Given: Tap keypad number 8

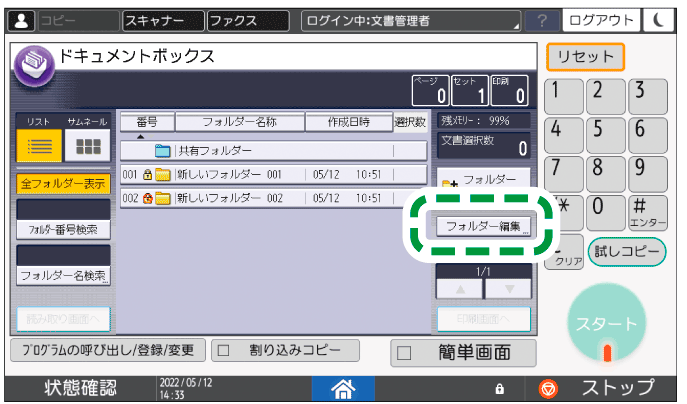Looking at the screenshot, I should [x=606, y=174].
